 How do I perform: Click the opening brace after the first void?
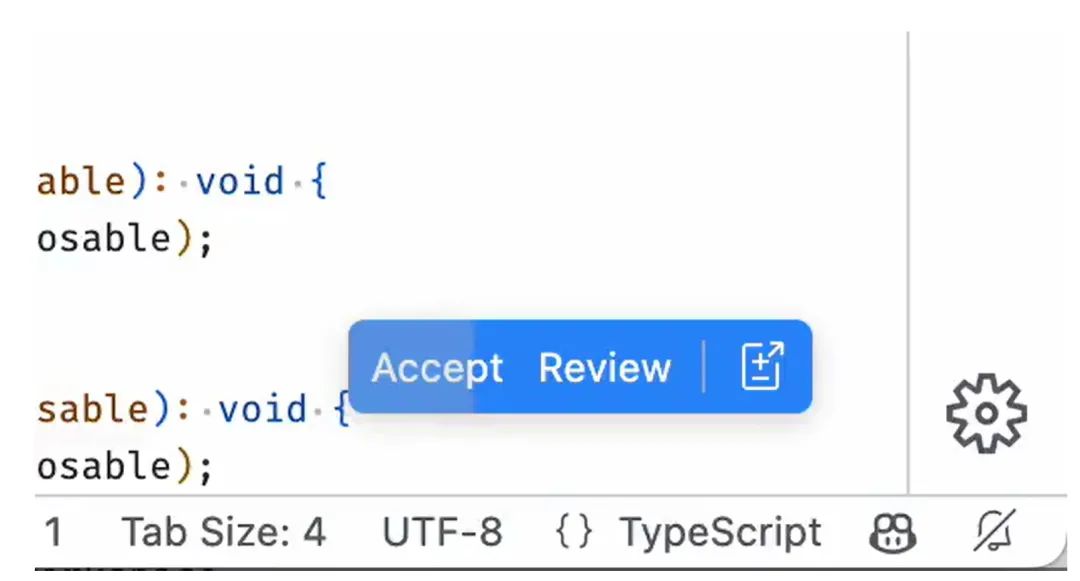pyautogui.click(x=319, y=182)
